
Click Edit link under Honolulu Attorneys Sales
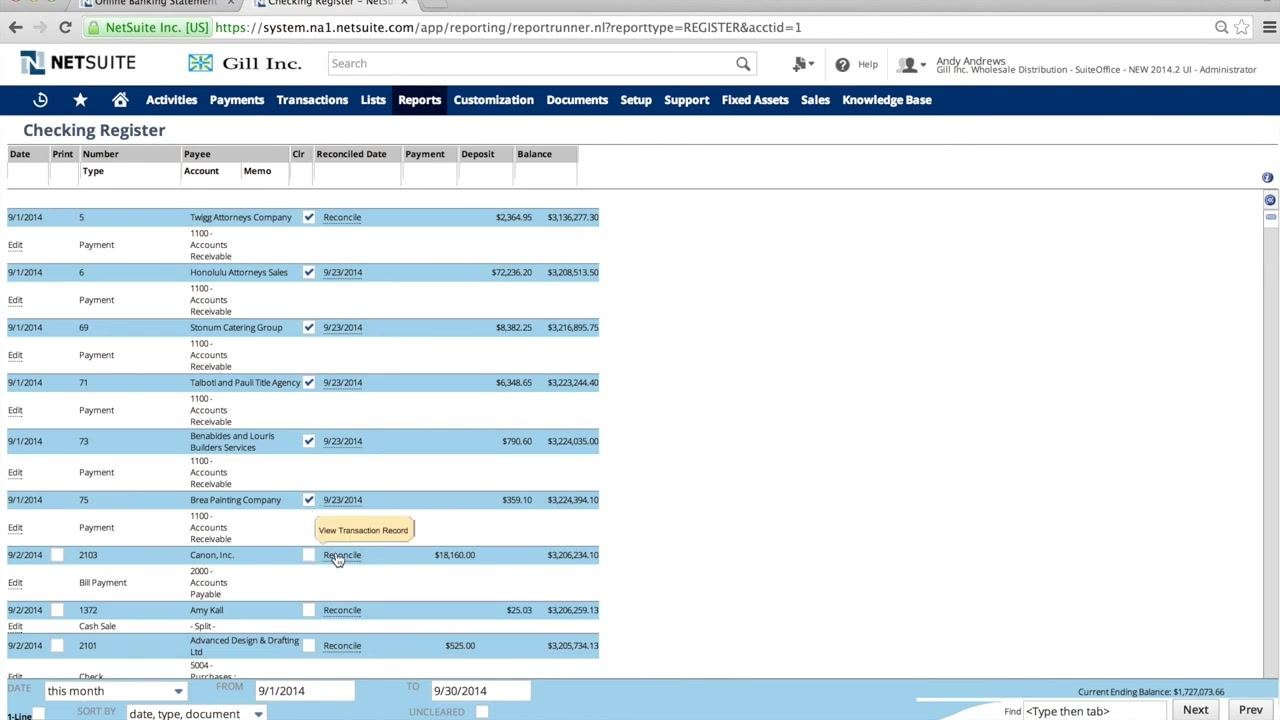pyautogui.click(x=15, y=300)
